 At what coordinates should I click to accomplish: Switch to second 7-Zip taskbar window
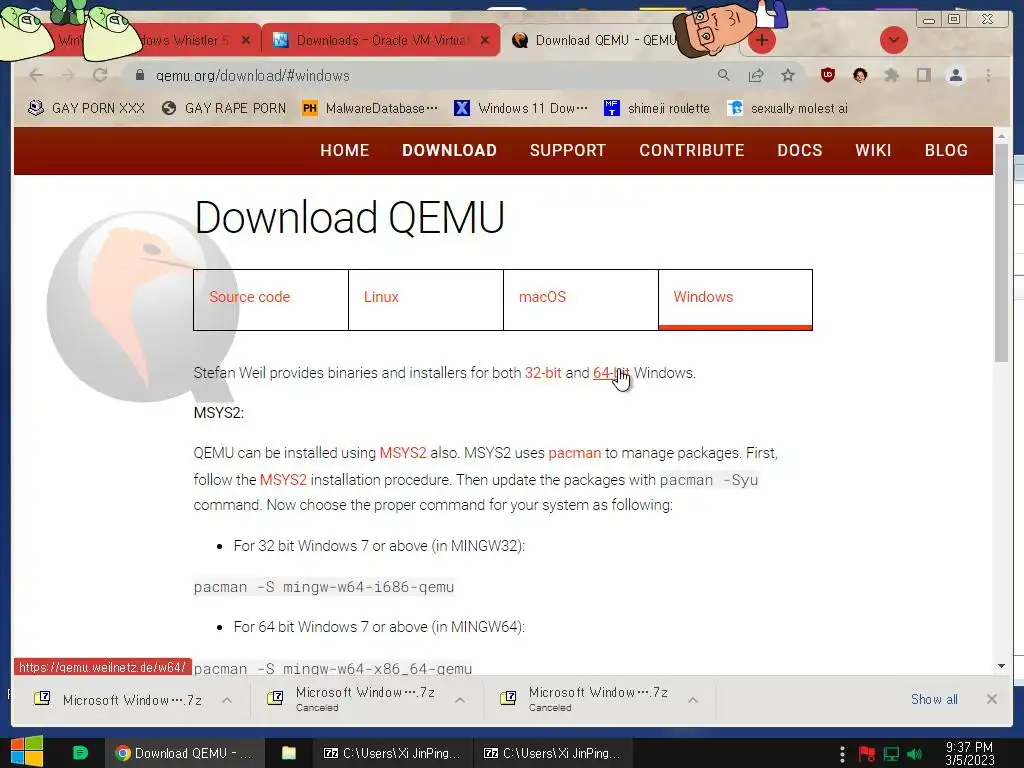point(552,753)
